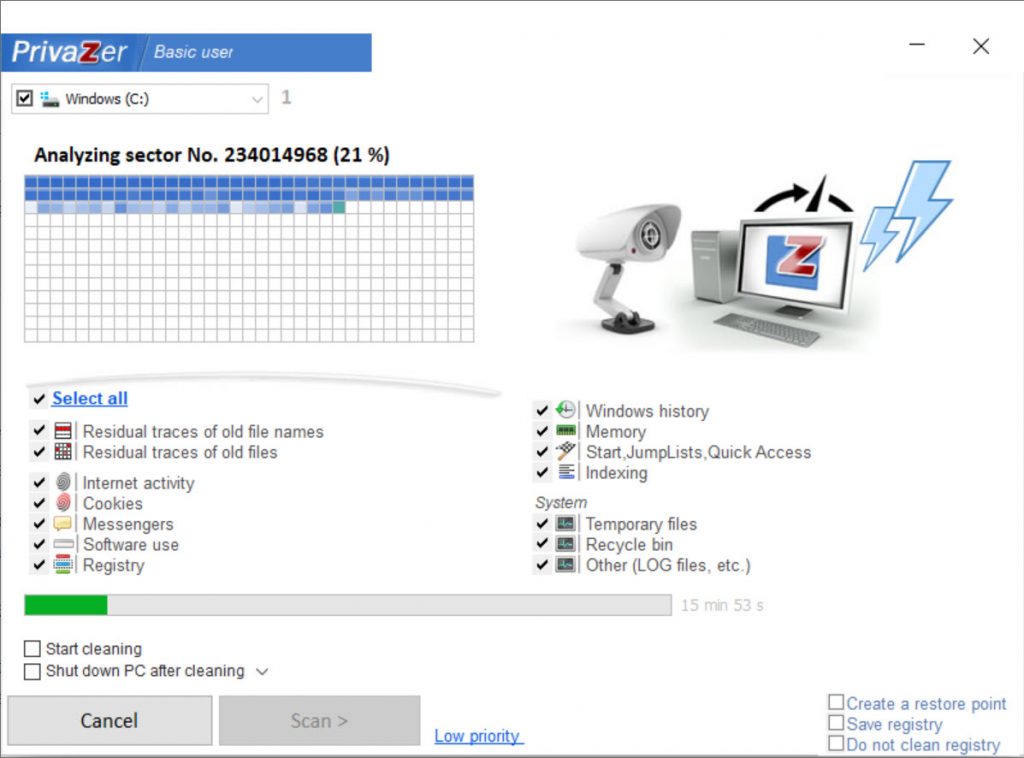Click the Indexing lines icon

coord(567,473)
